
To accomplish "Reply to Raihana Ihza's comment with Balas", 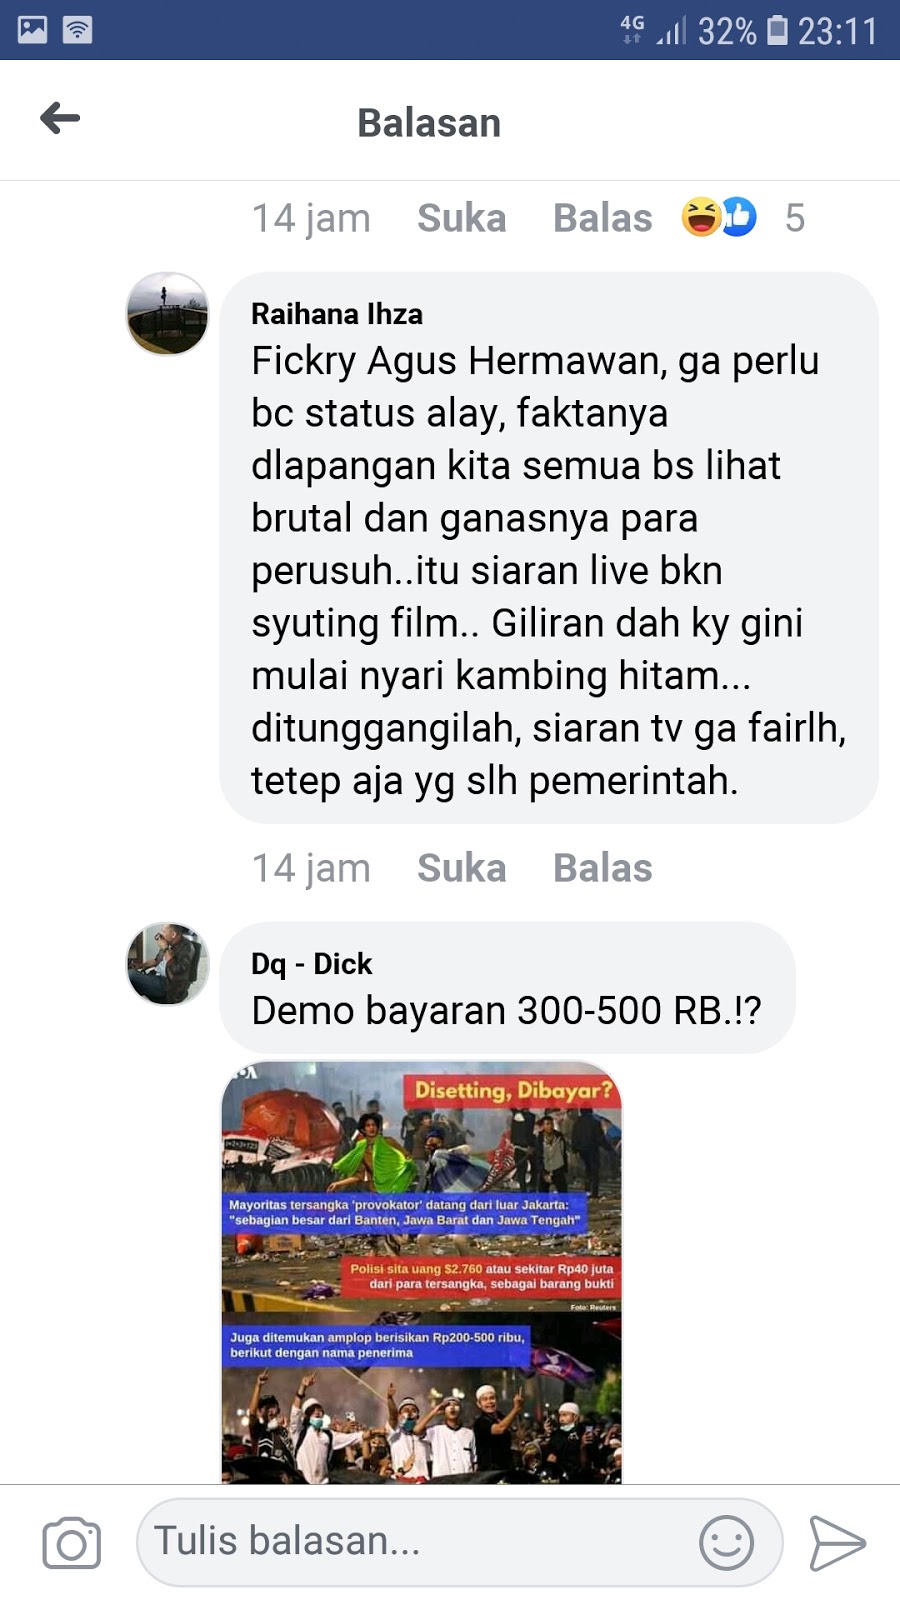I will [603, 868].
